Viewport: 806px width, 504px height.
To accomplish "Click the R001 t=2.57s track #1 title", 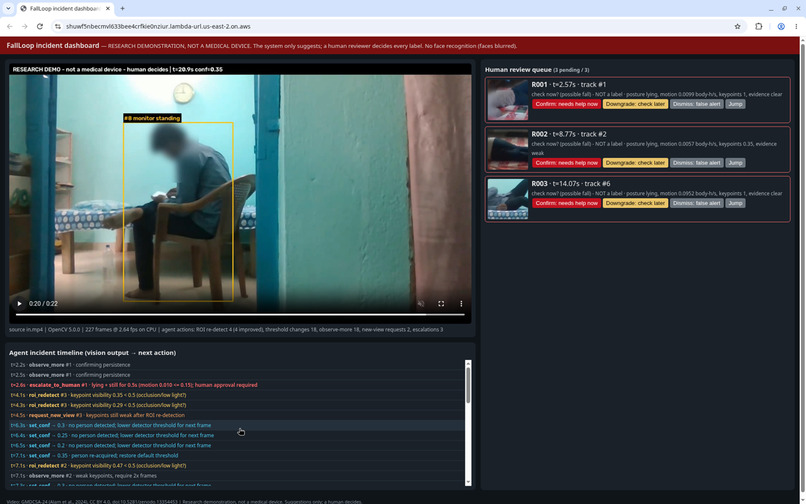I will 569,84.
